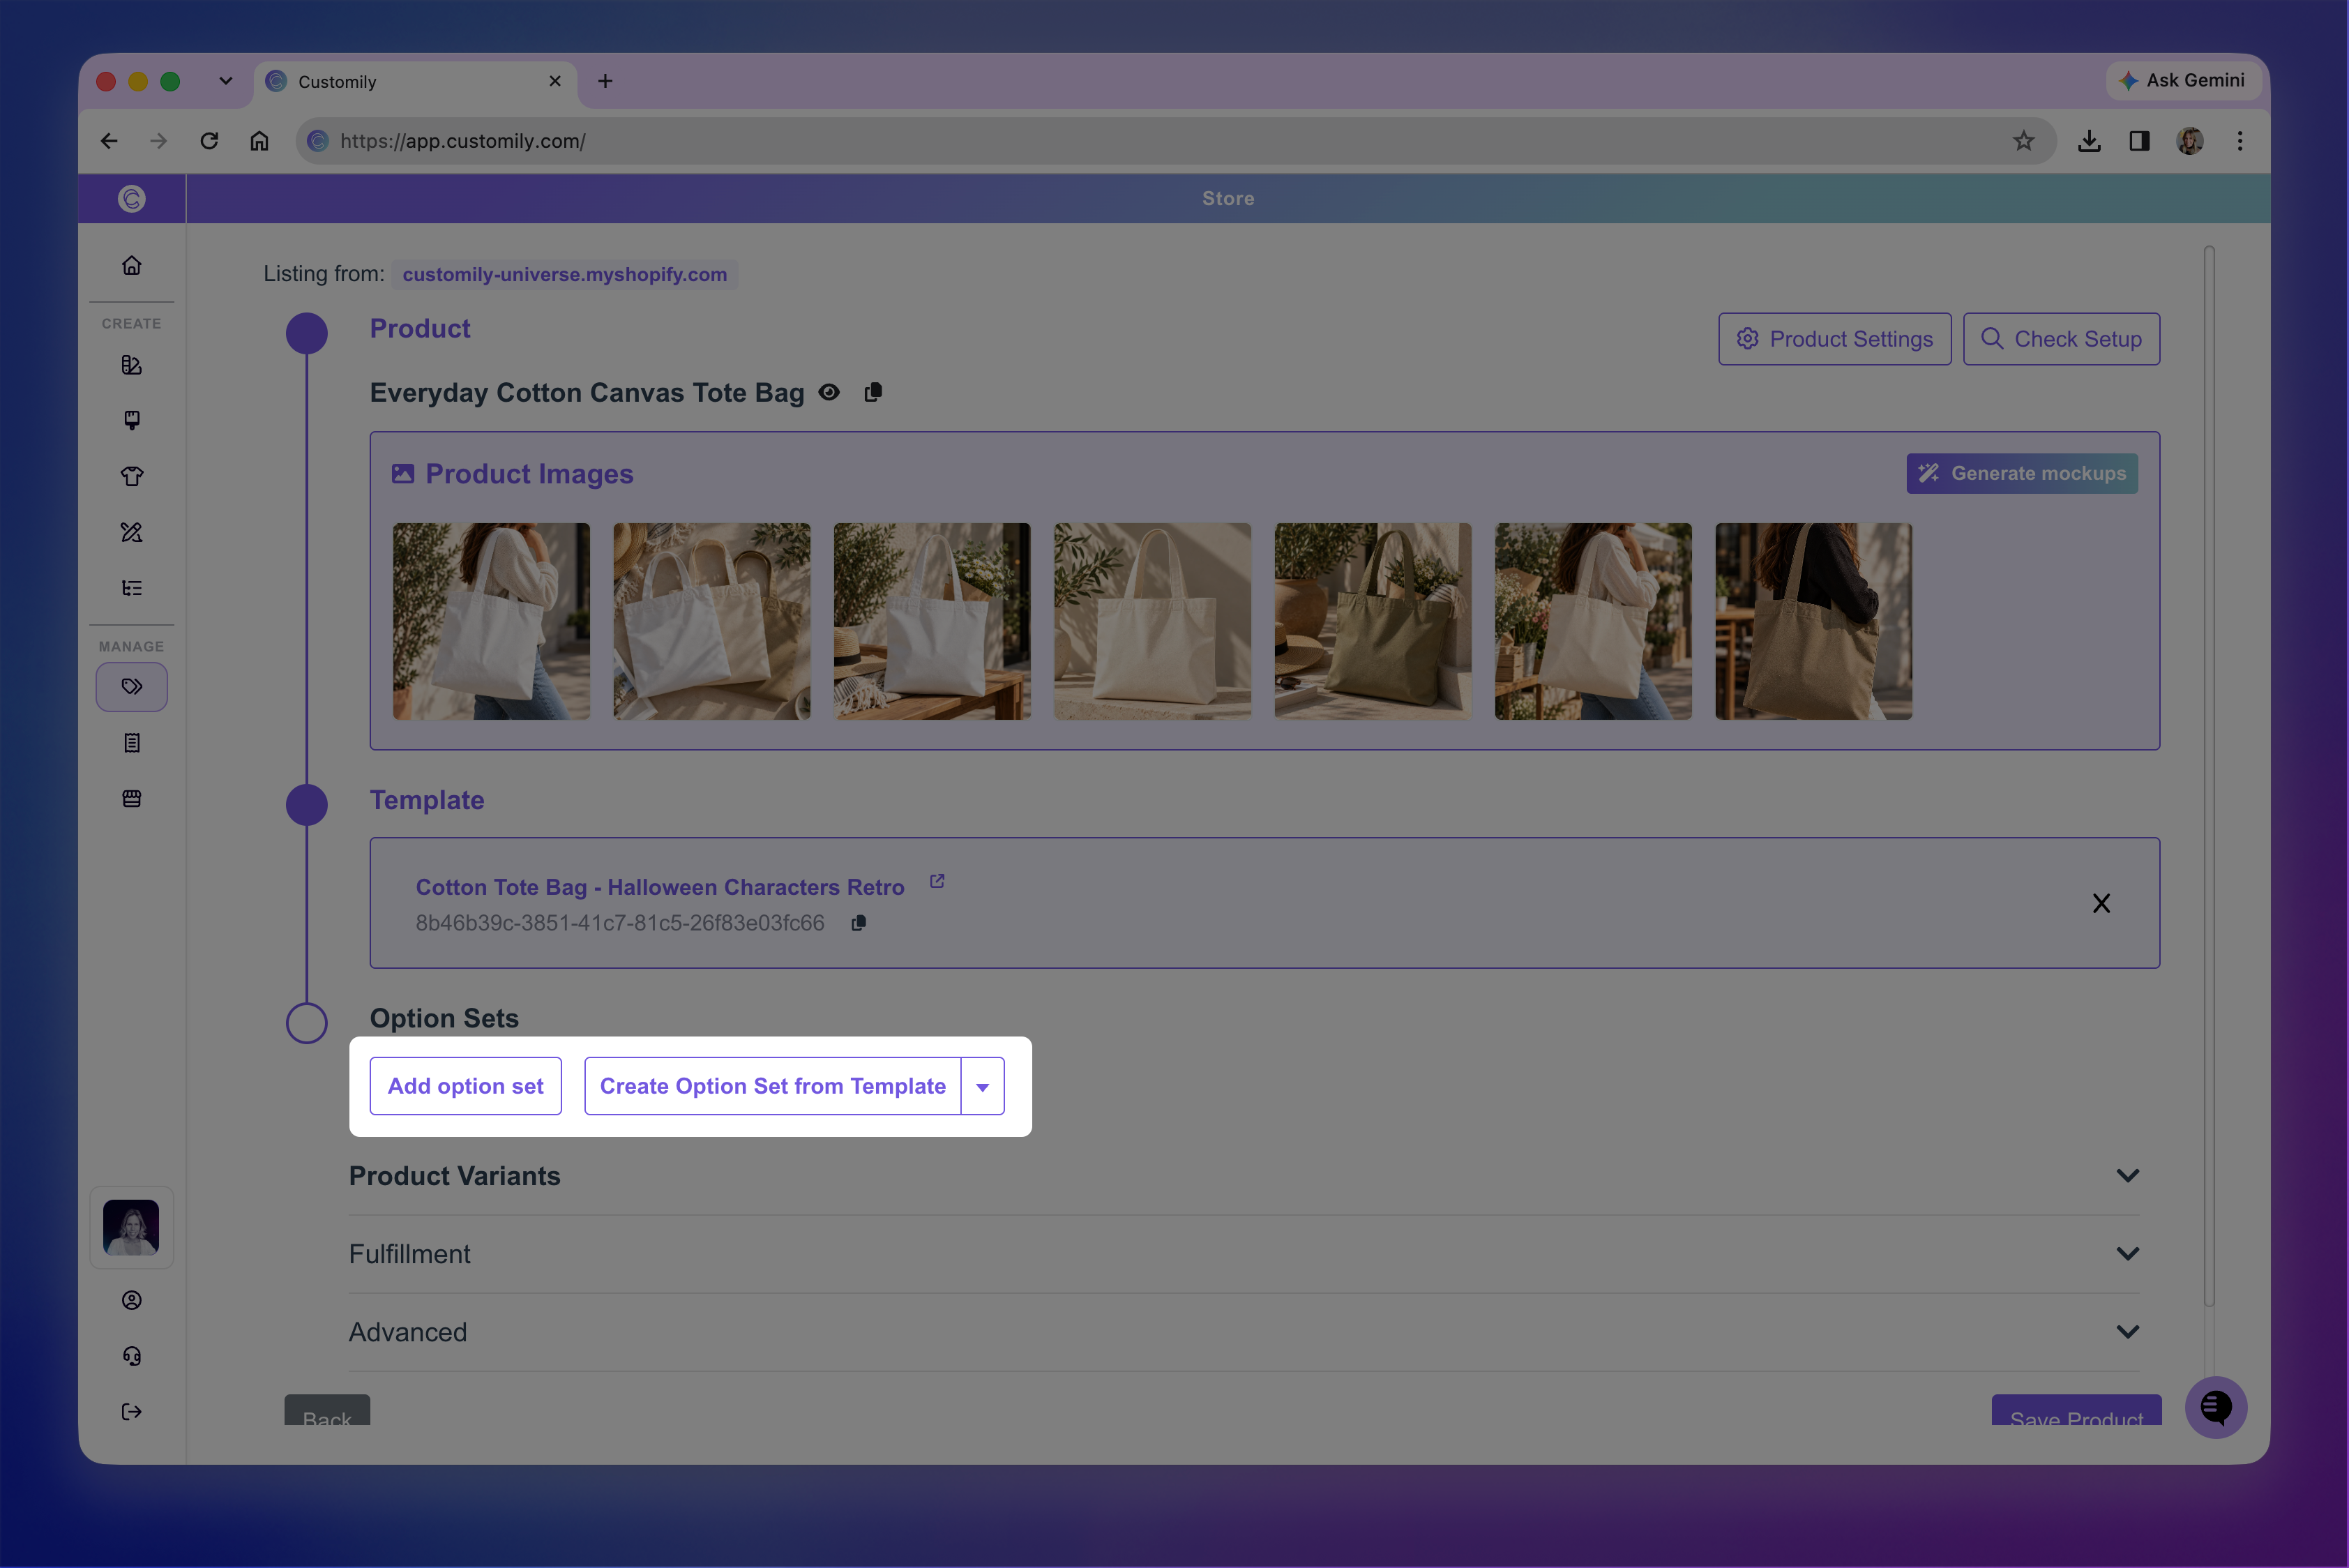Click the Template step circle in the timeline
Image resolution: width=2349 pixels, height=1568 pixels.
[307, 805]
